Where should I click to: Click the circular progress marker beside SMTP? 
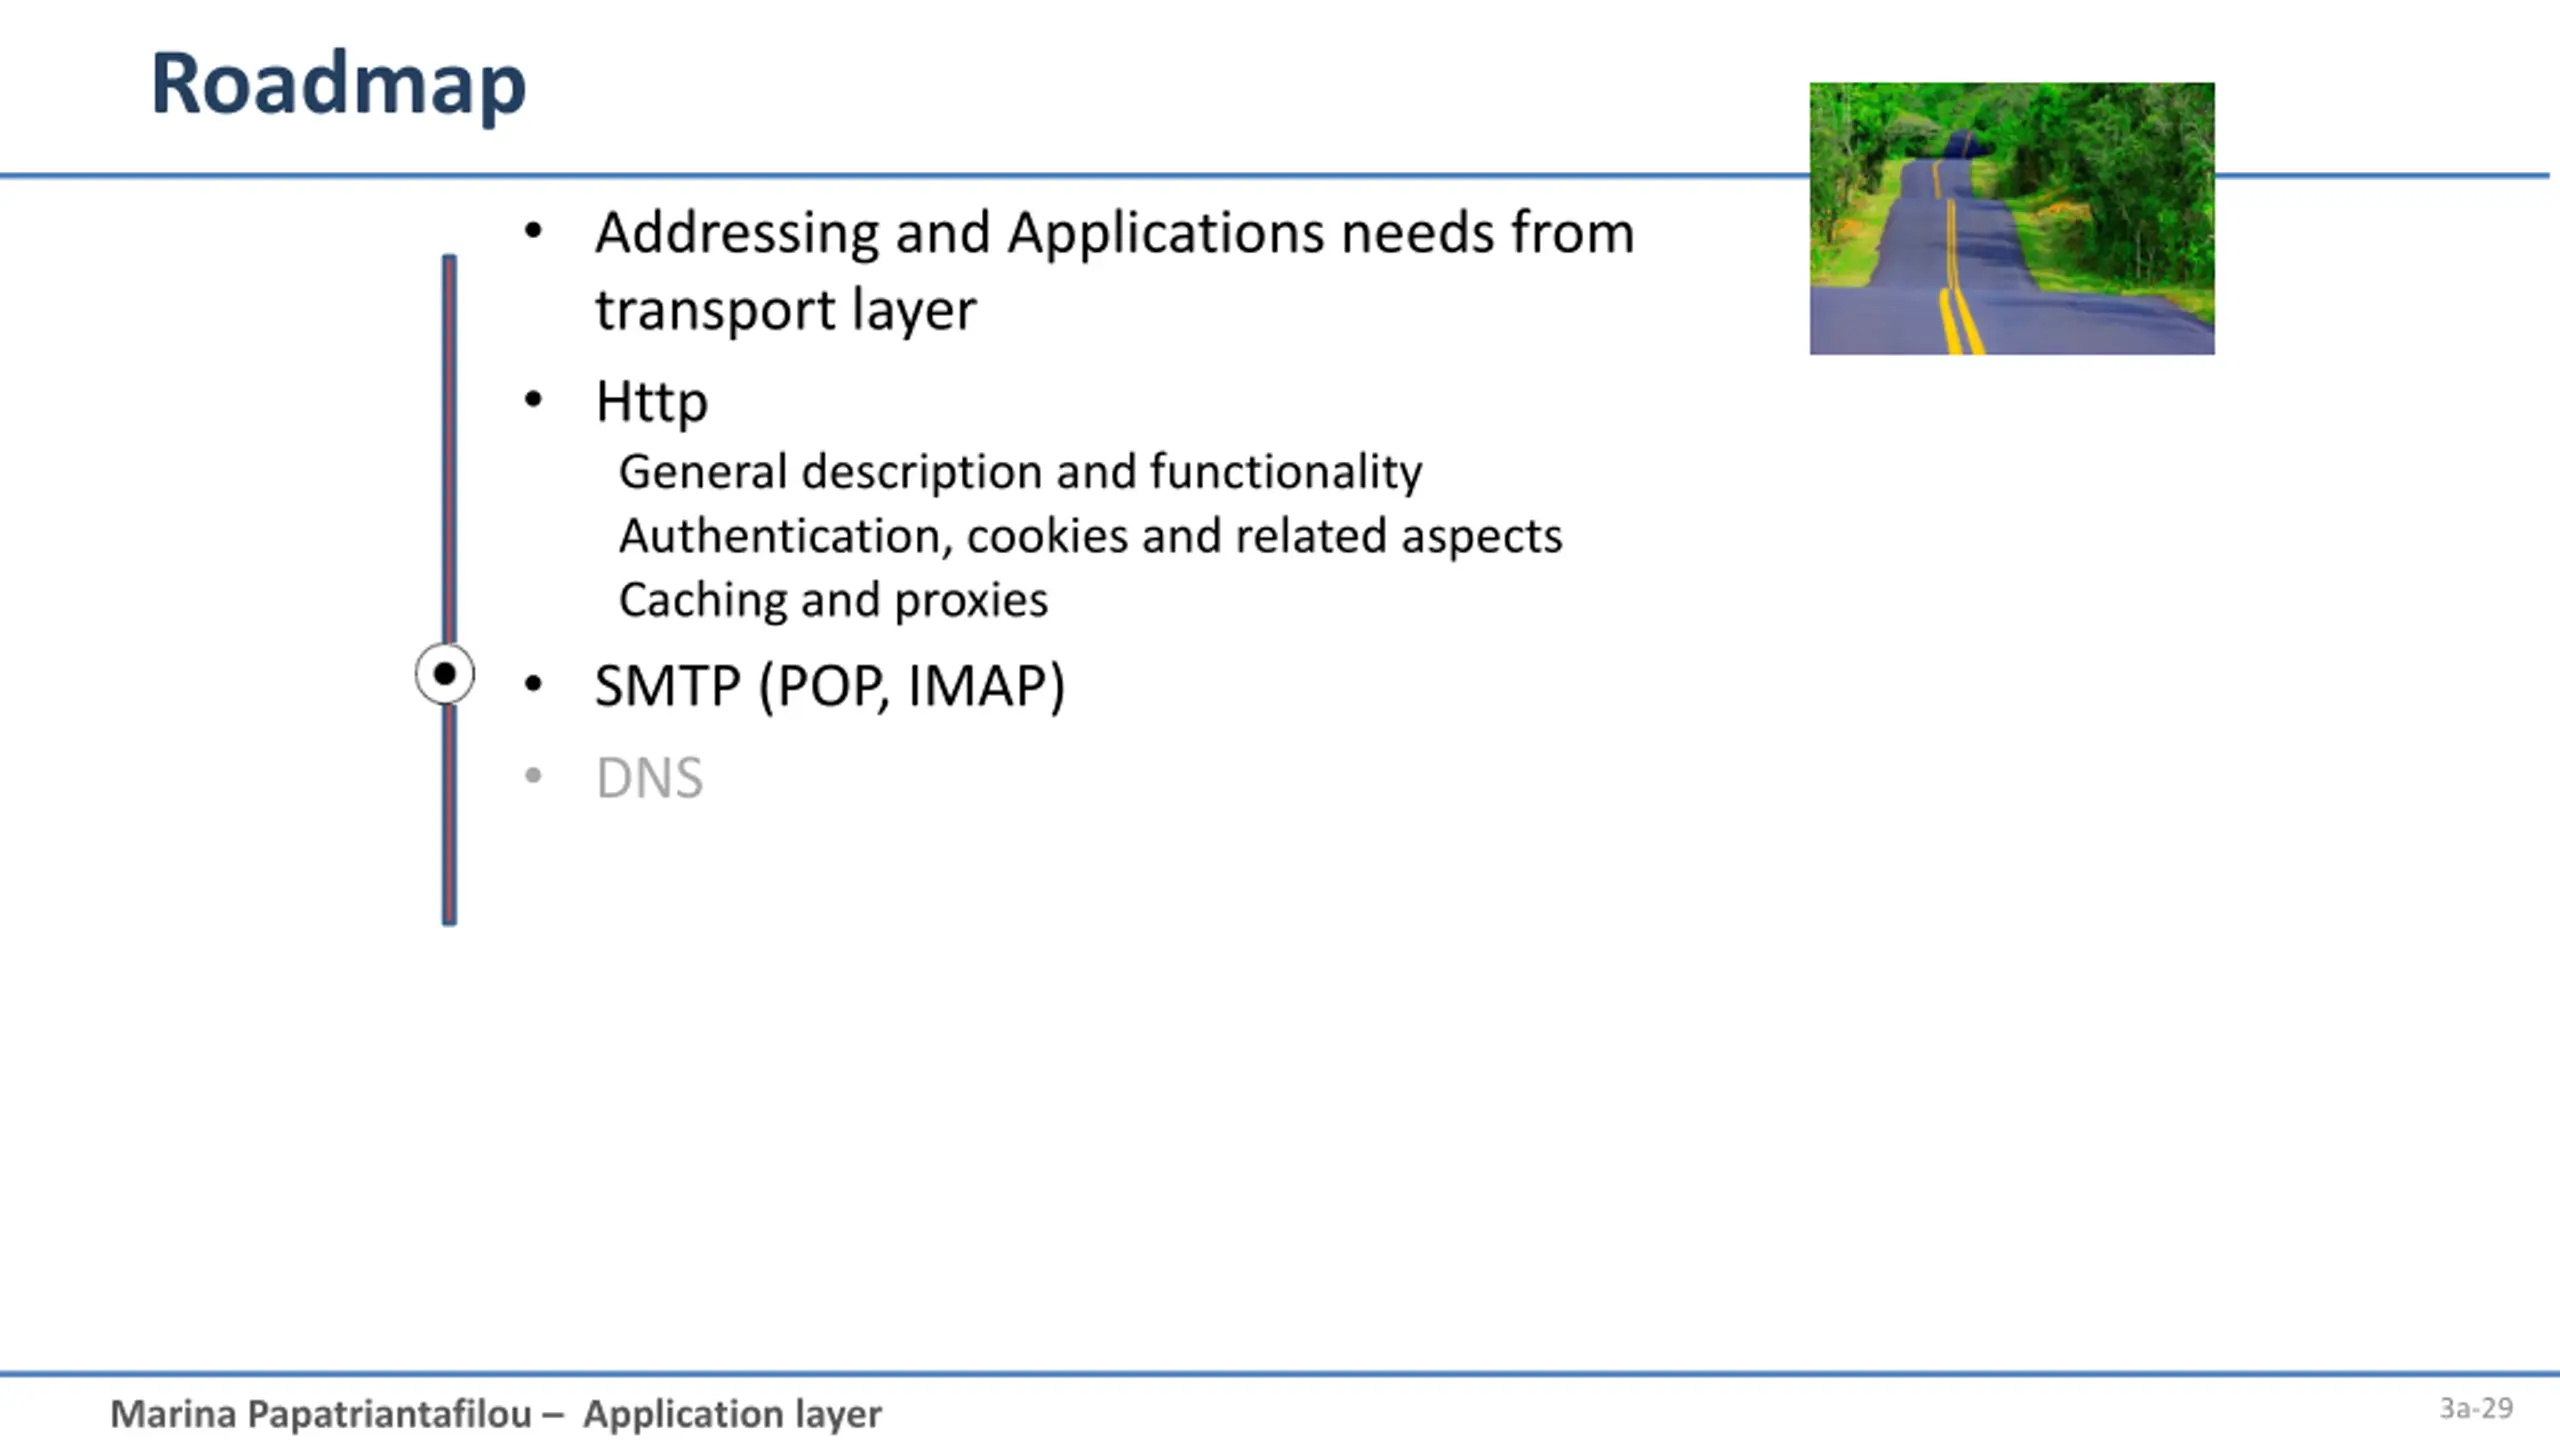(445, 674)
